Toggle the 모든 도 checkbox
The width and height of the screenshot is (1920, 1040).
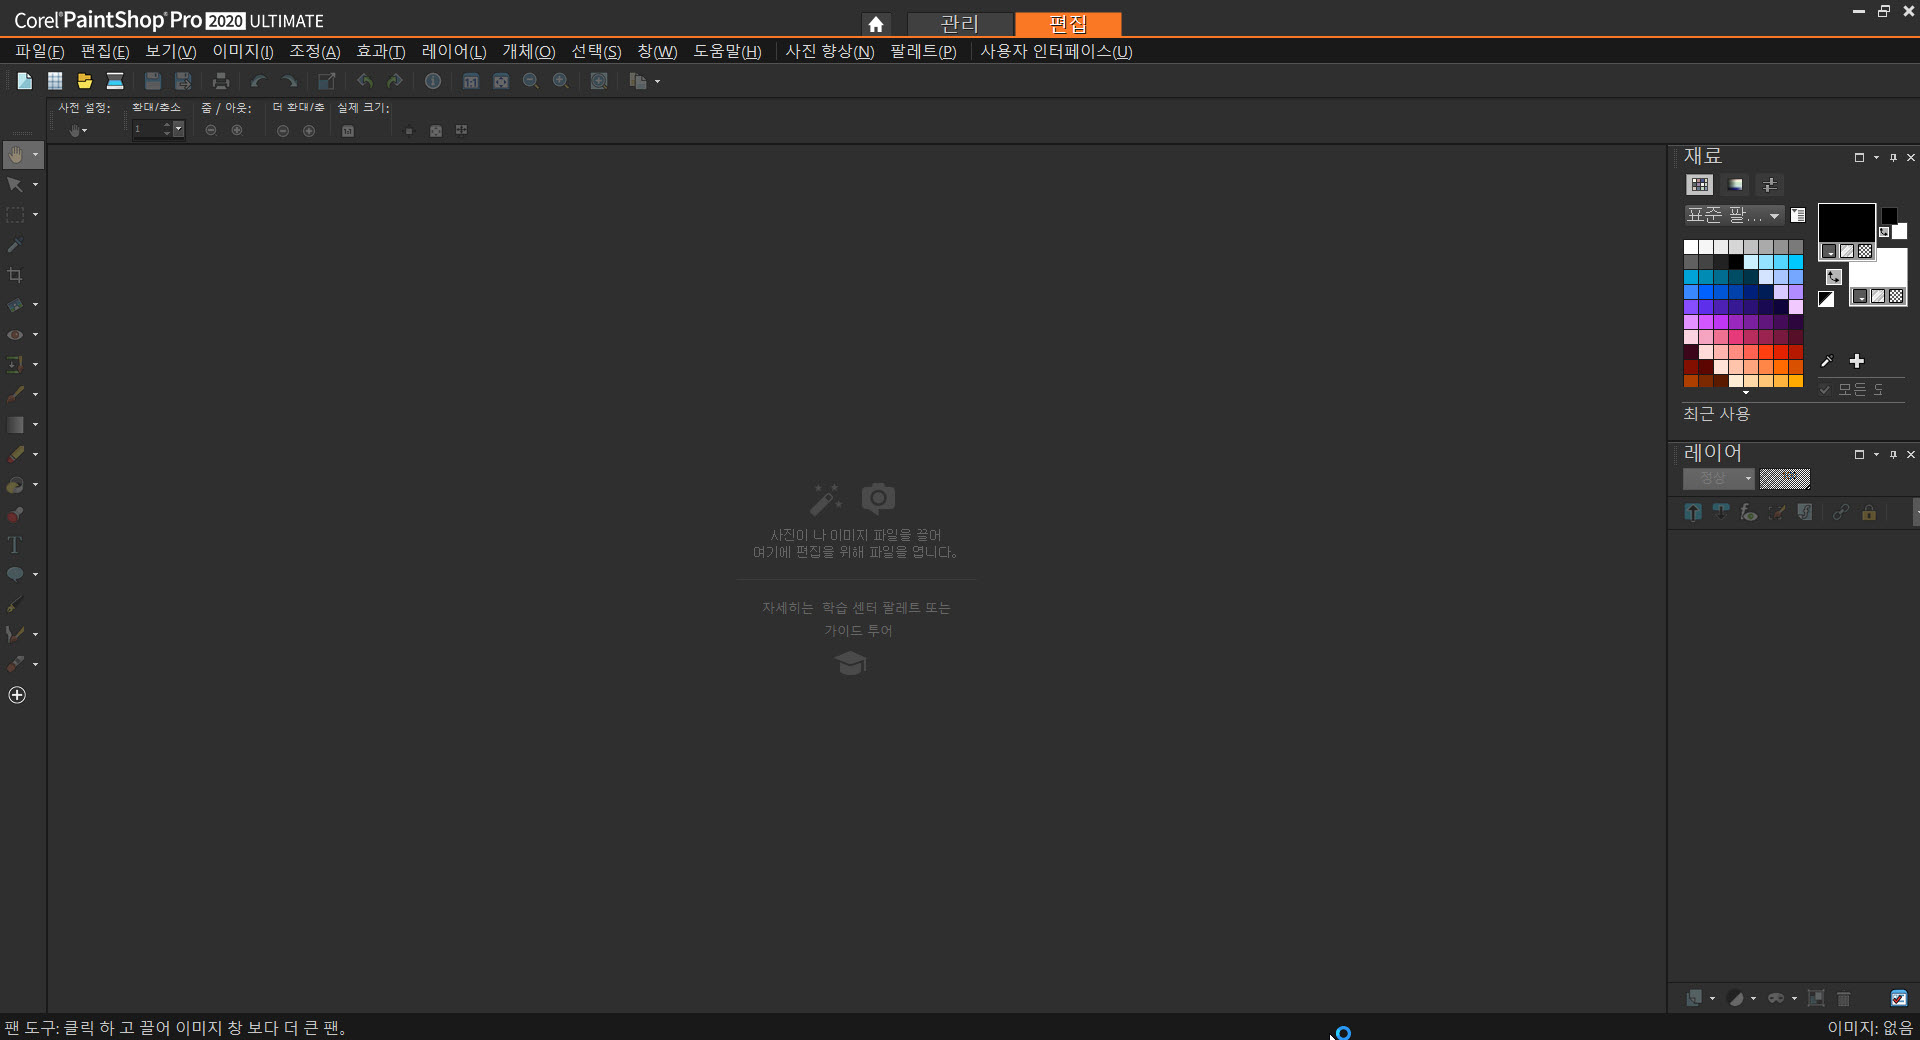click(x=1825, y=390)
